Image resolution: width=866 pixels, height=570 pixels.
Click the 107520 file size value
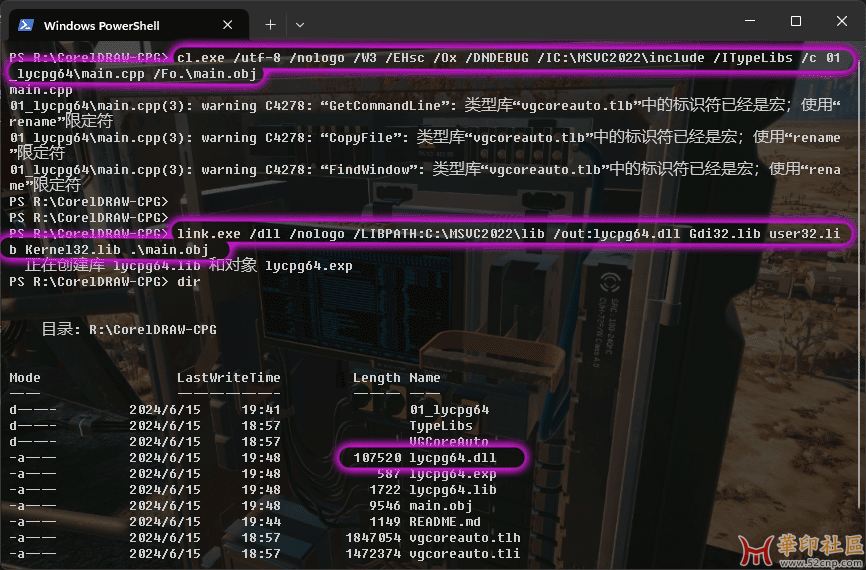[x=377, y=458]
